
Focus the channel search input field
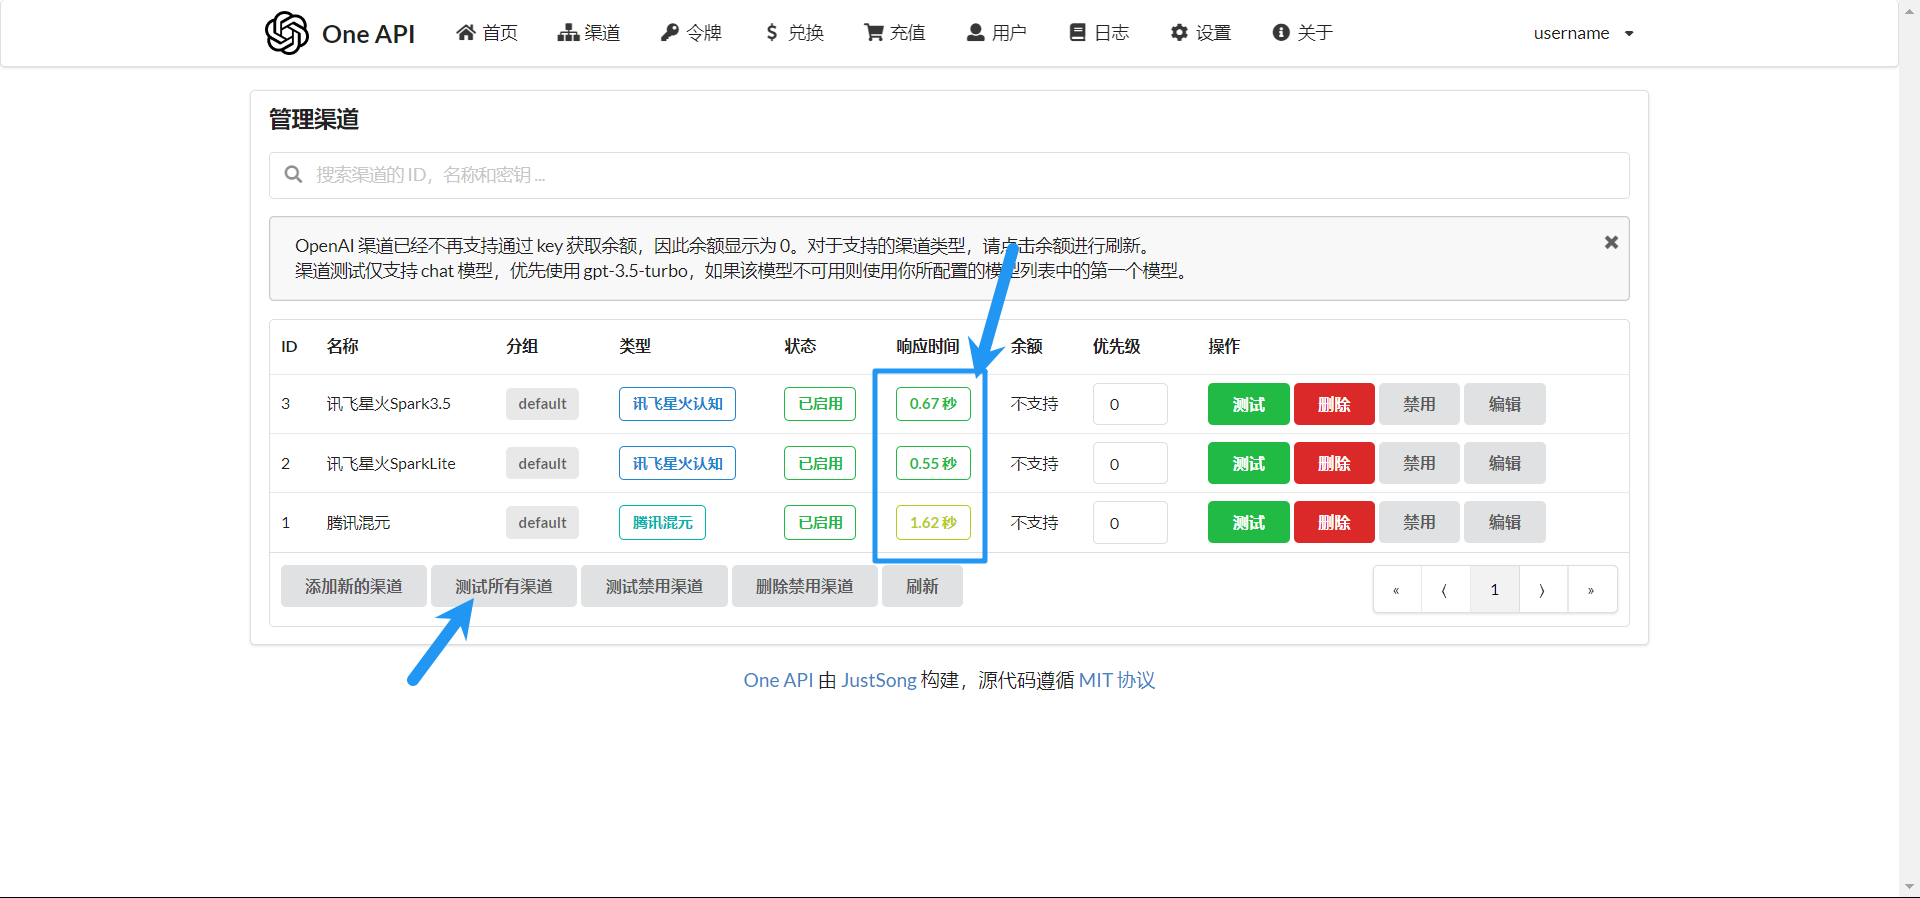948,175
